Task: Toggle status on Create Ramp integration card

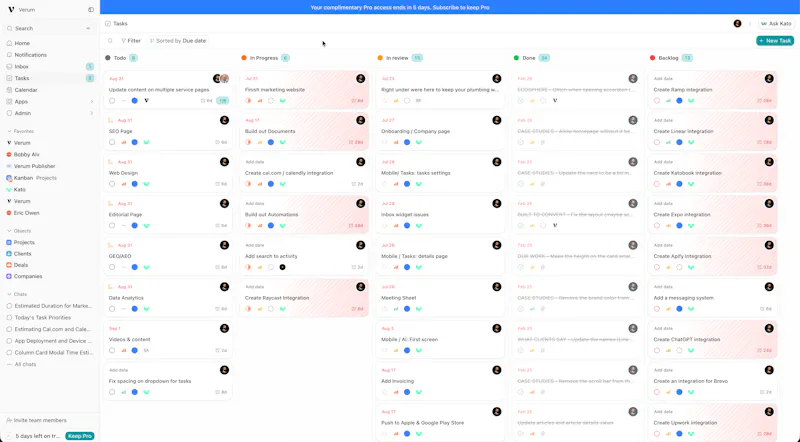Action: (657, 101)
